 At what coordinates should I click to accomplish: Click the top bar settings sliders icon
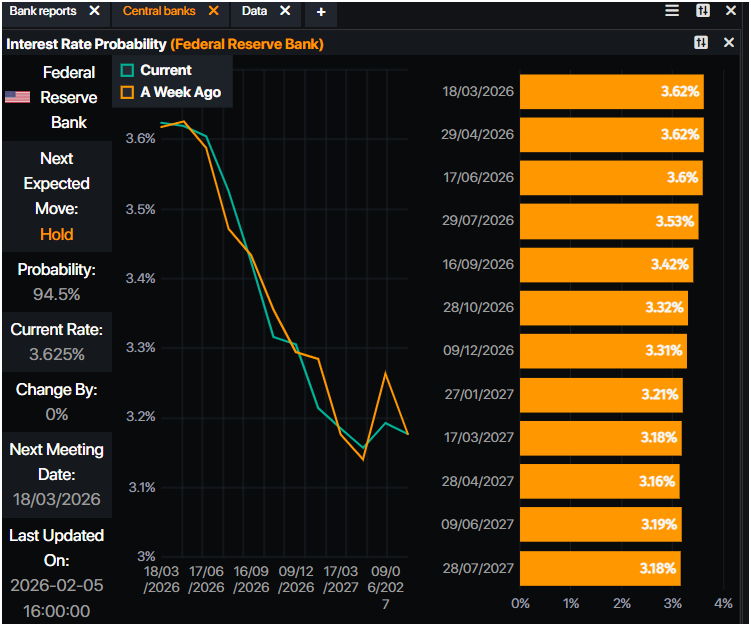point(703,11)
